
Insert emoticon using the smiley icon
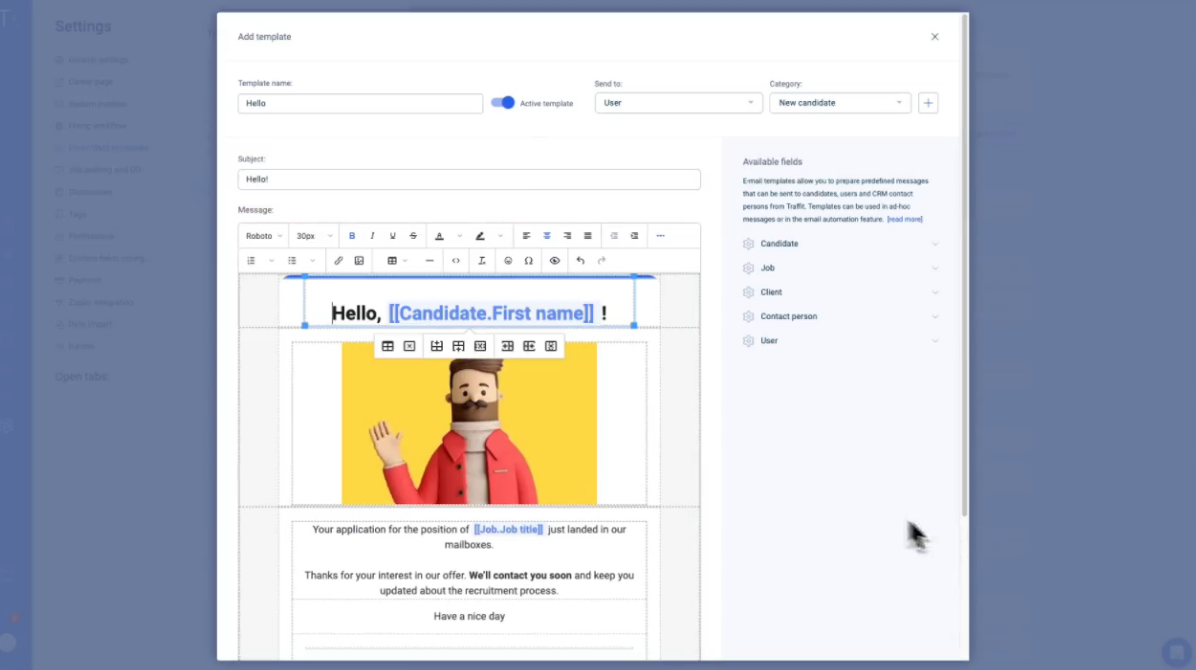pyautogui.click(x=508, y=261)
